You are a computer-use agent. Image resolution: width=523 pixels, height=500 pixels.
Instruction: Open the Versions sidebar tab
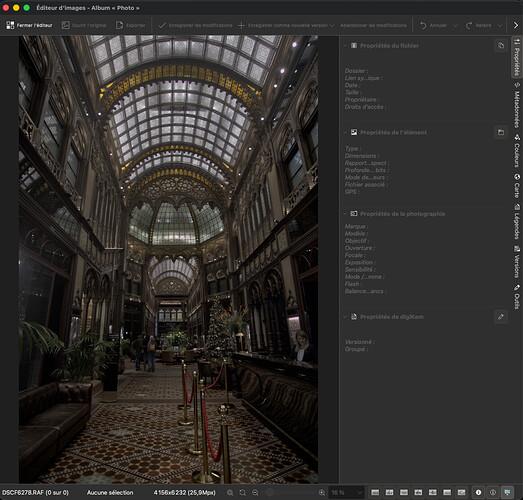coord(517,262)
